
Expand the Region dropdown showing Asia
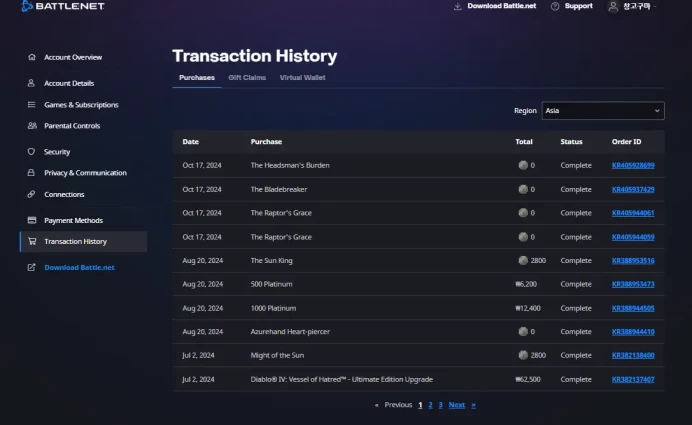pos(603,111)
